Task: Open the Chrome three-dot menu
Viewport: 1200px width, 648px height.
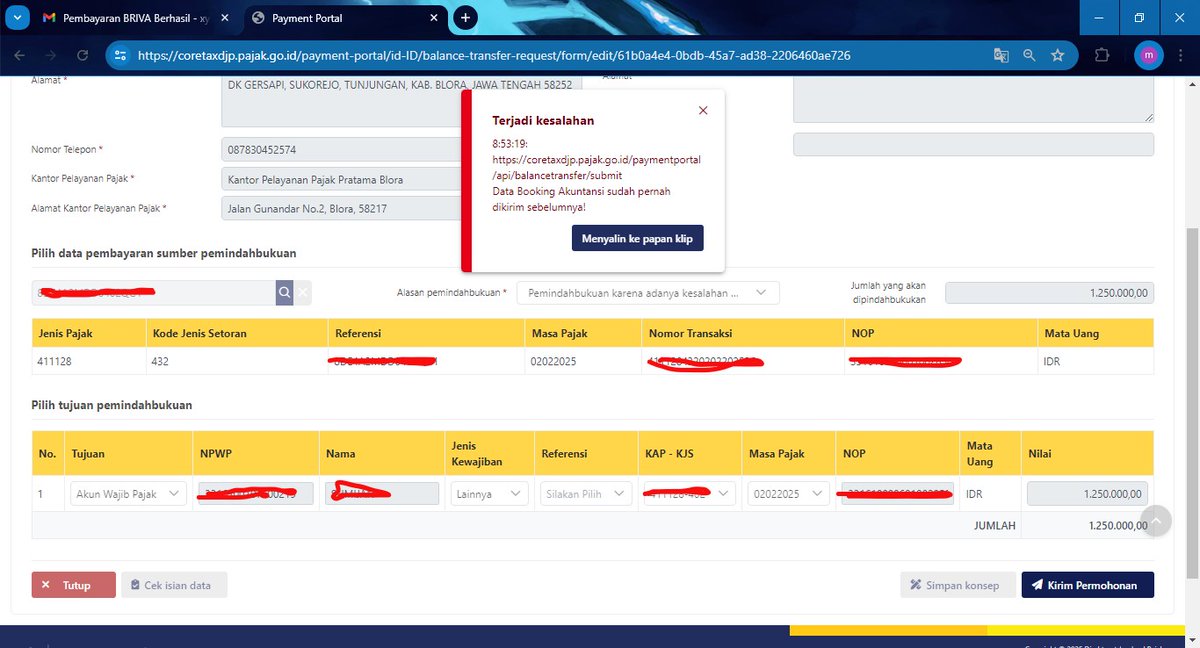Action: click(x=1181, y=56)
